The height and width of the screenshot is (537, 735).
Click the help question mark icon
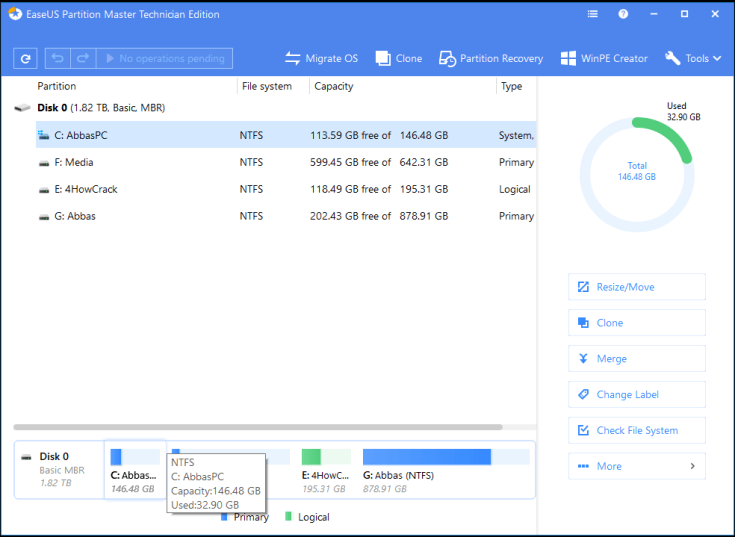624,15
